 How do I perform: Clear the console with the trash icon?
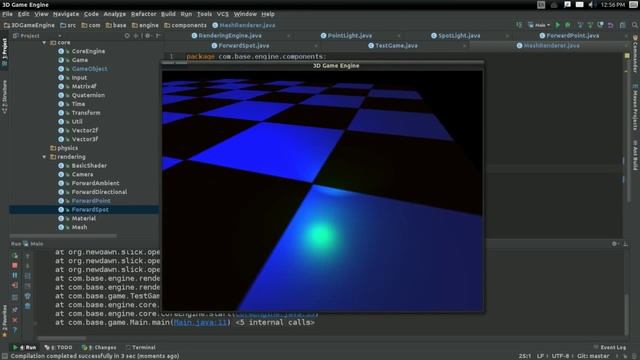[x=27, y=306]
